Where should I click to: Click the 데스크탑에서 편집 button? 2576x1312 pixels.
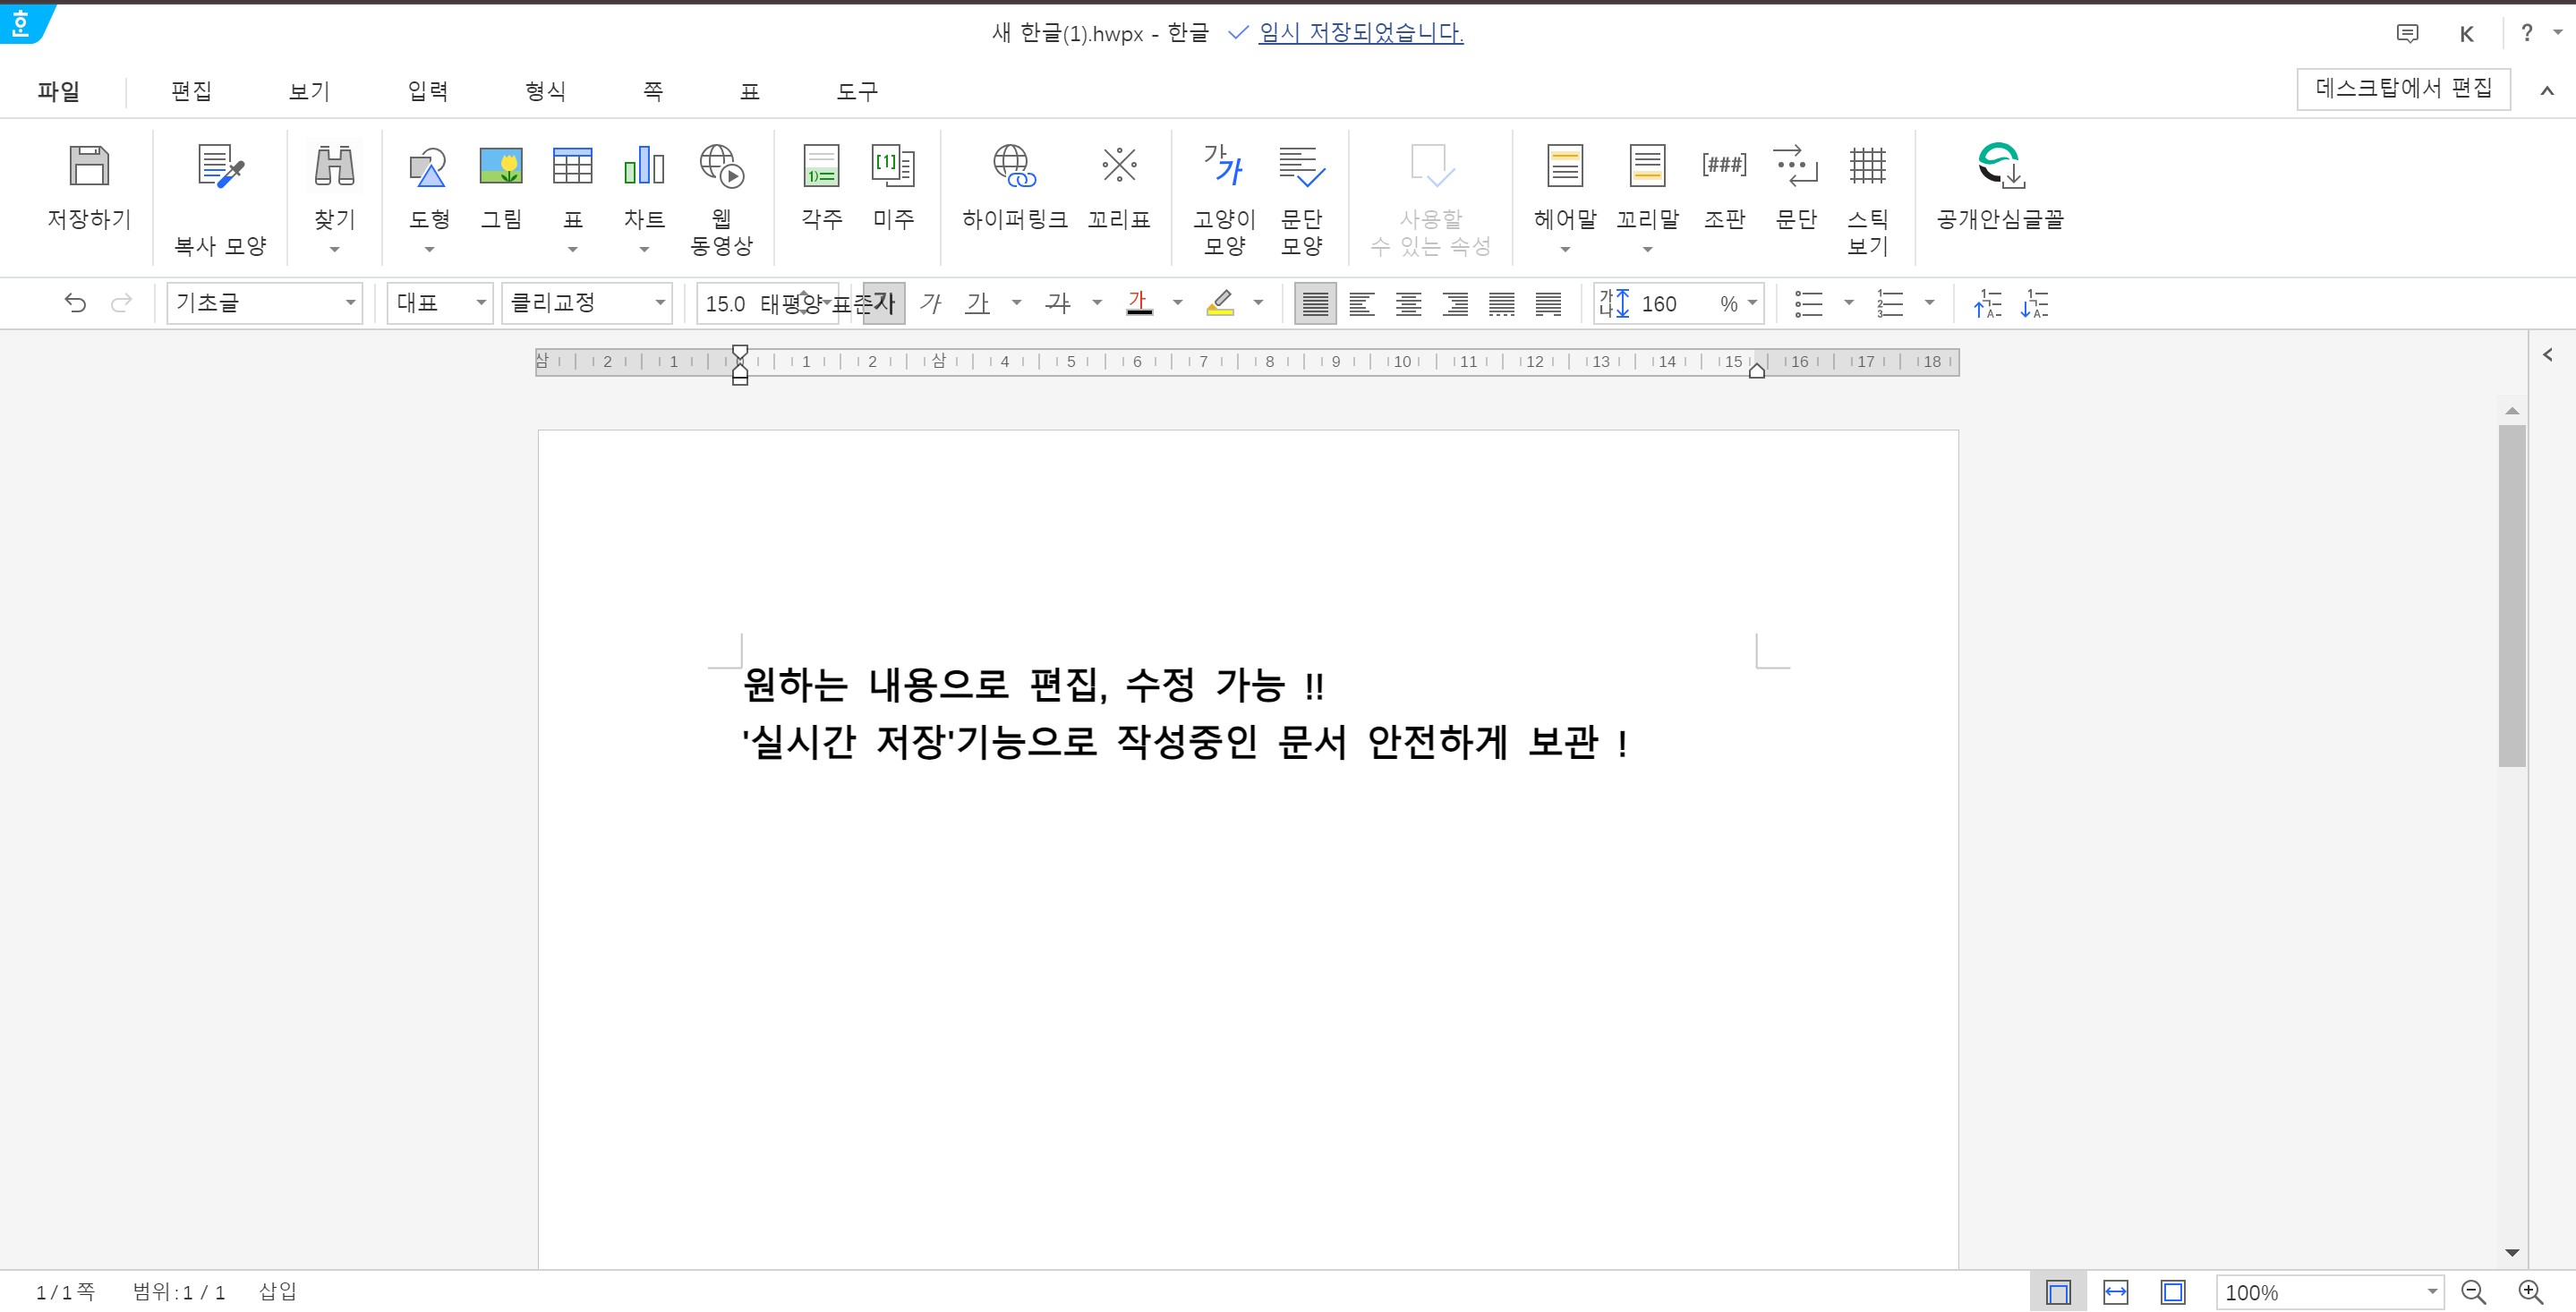coord(2403,89)
